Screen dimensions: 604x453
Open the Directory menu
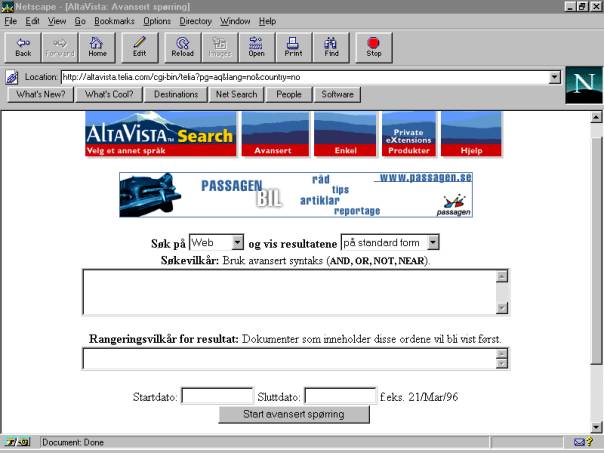(x=195, y=21)
